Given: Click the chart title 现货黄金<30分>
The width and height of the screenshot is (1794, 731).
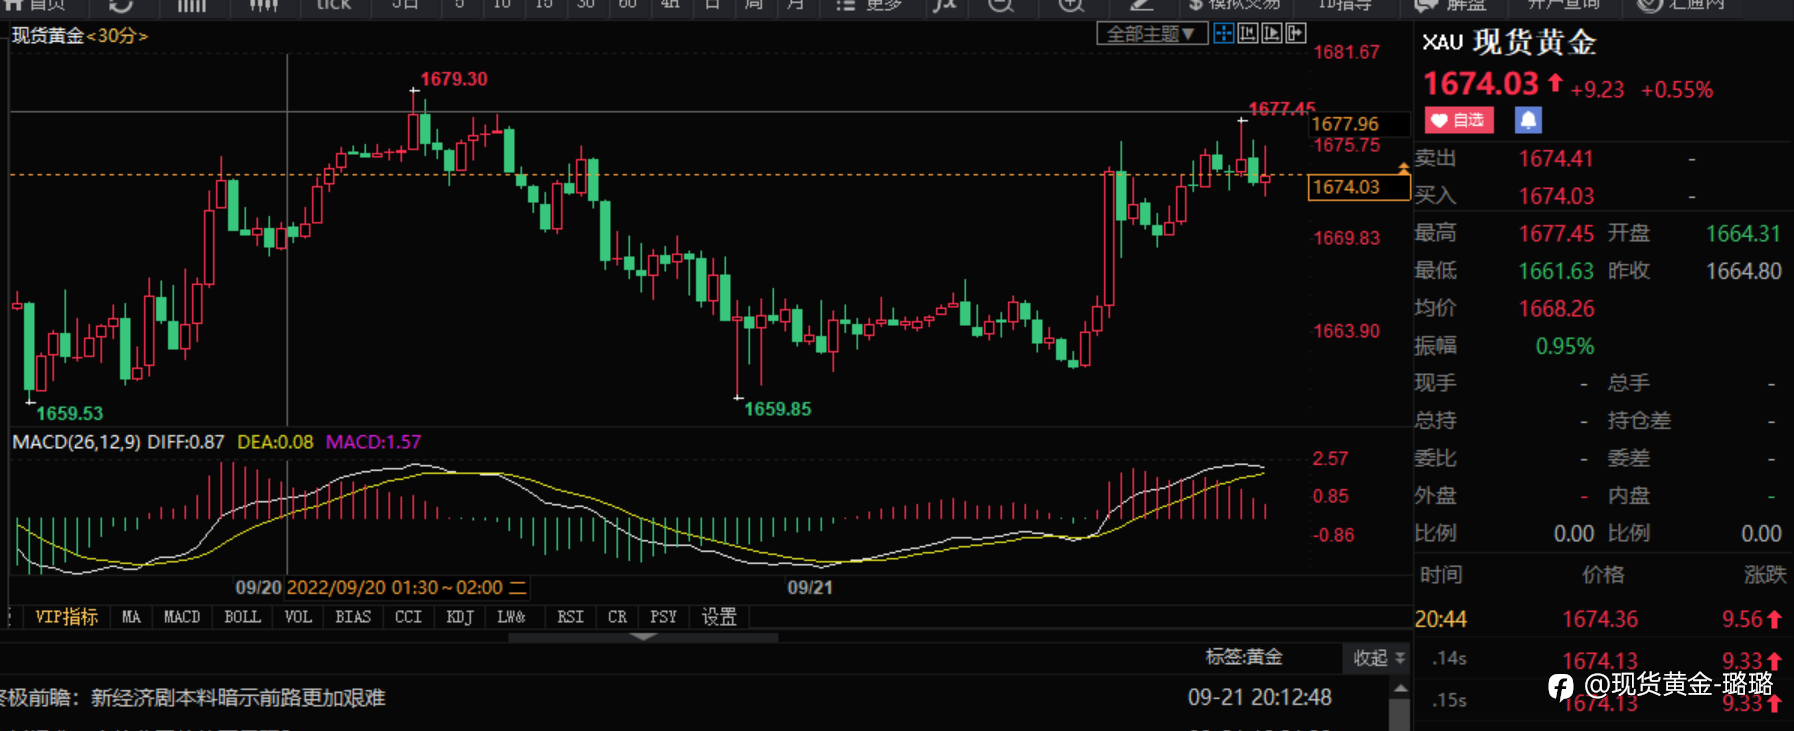Looking at the screenshot, I should pyautogui.click(x=80, y=36).
